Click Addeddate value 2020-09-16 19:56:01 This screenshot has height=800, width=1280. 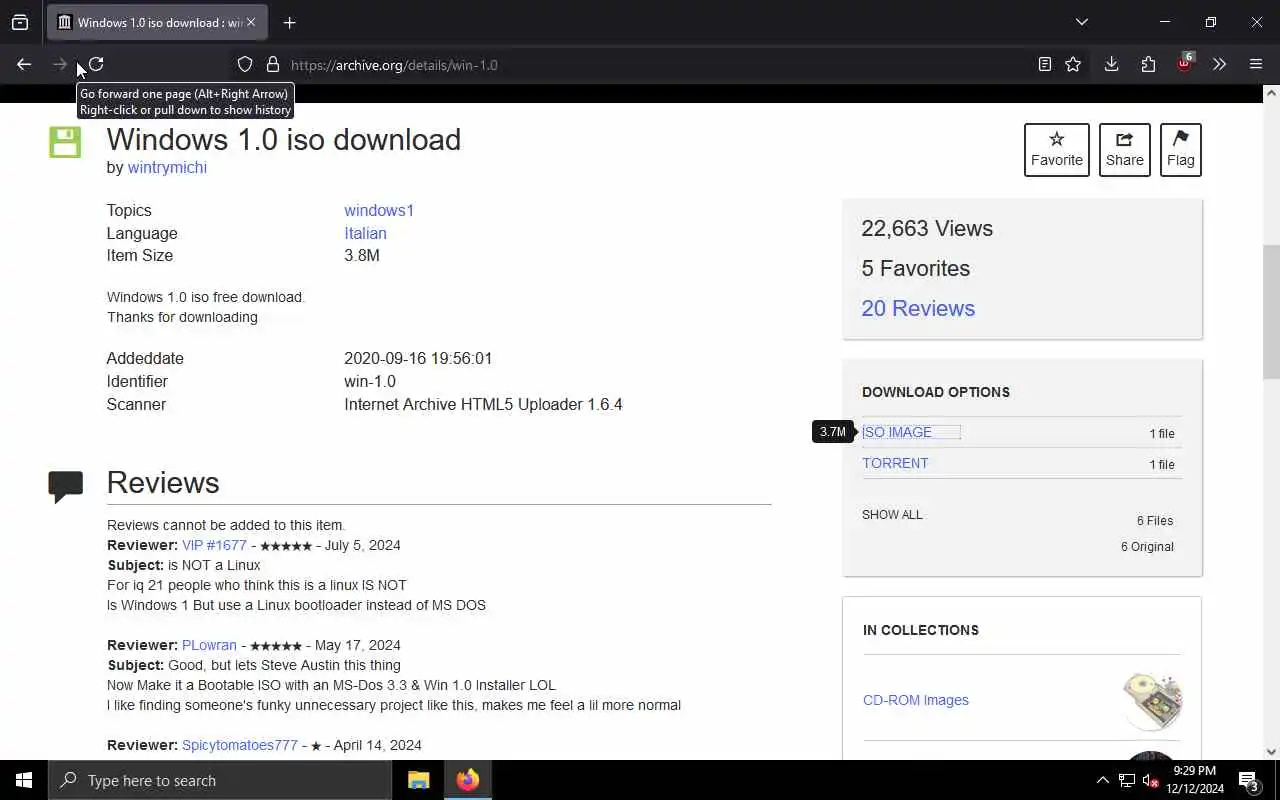[418, 359]
